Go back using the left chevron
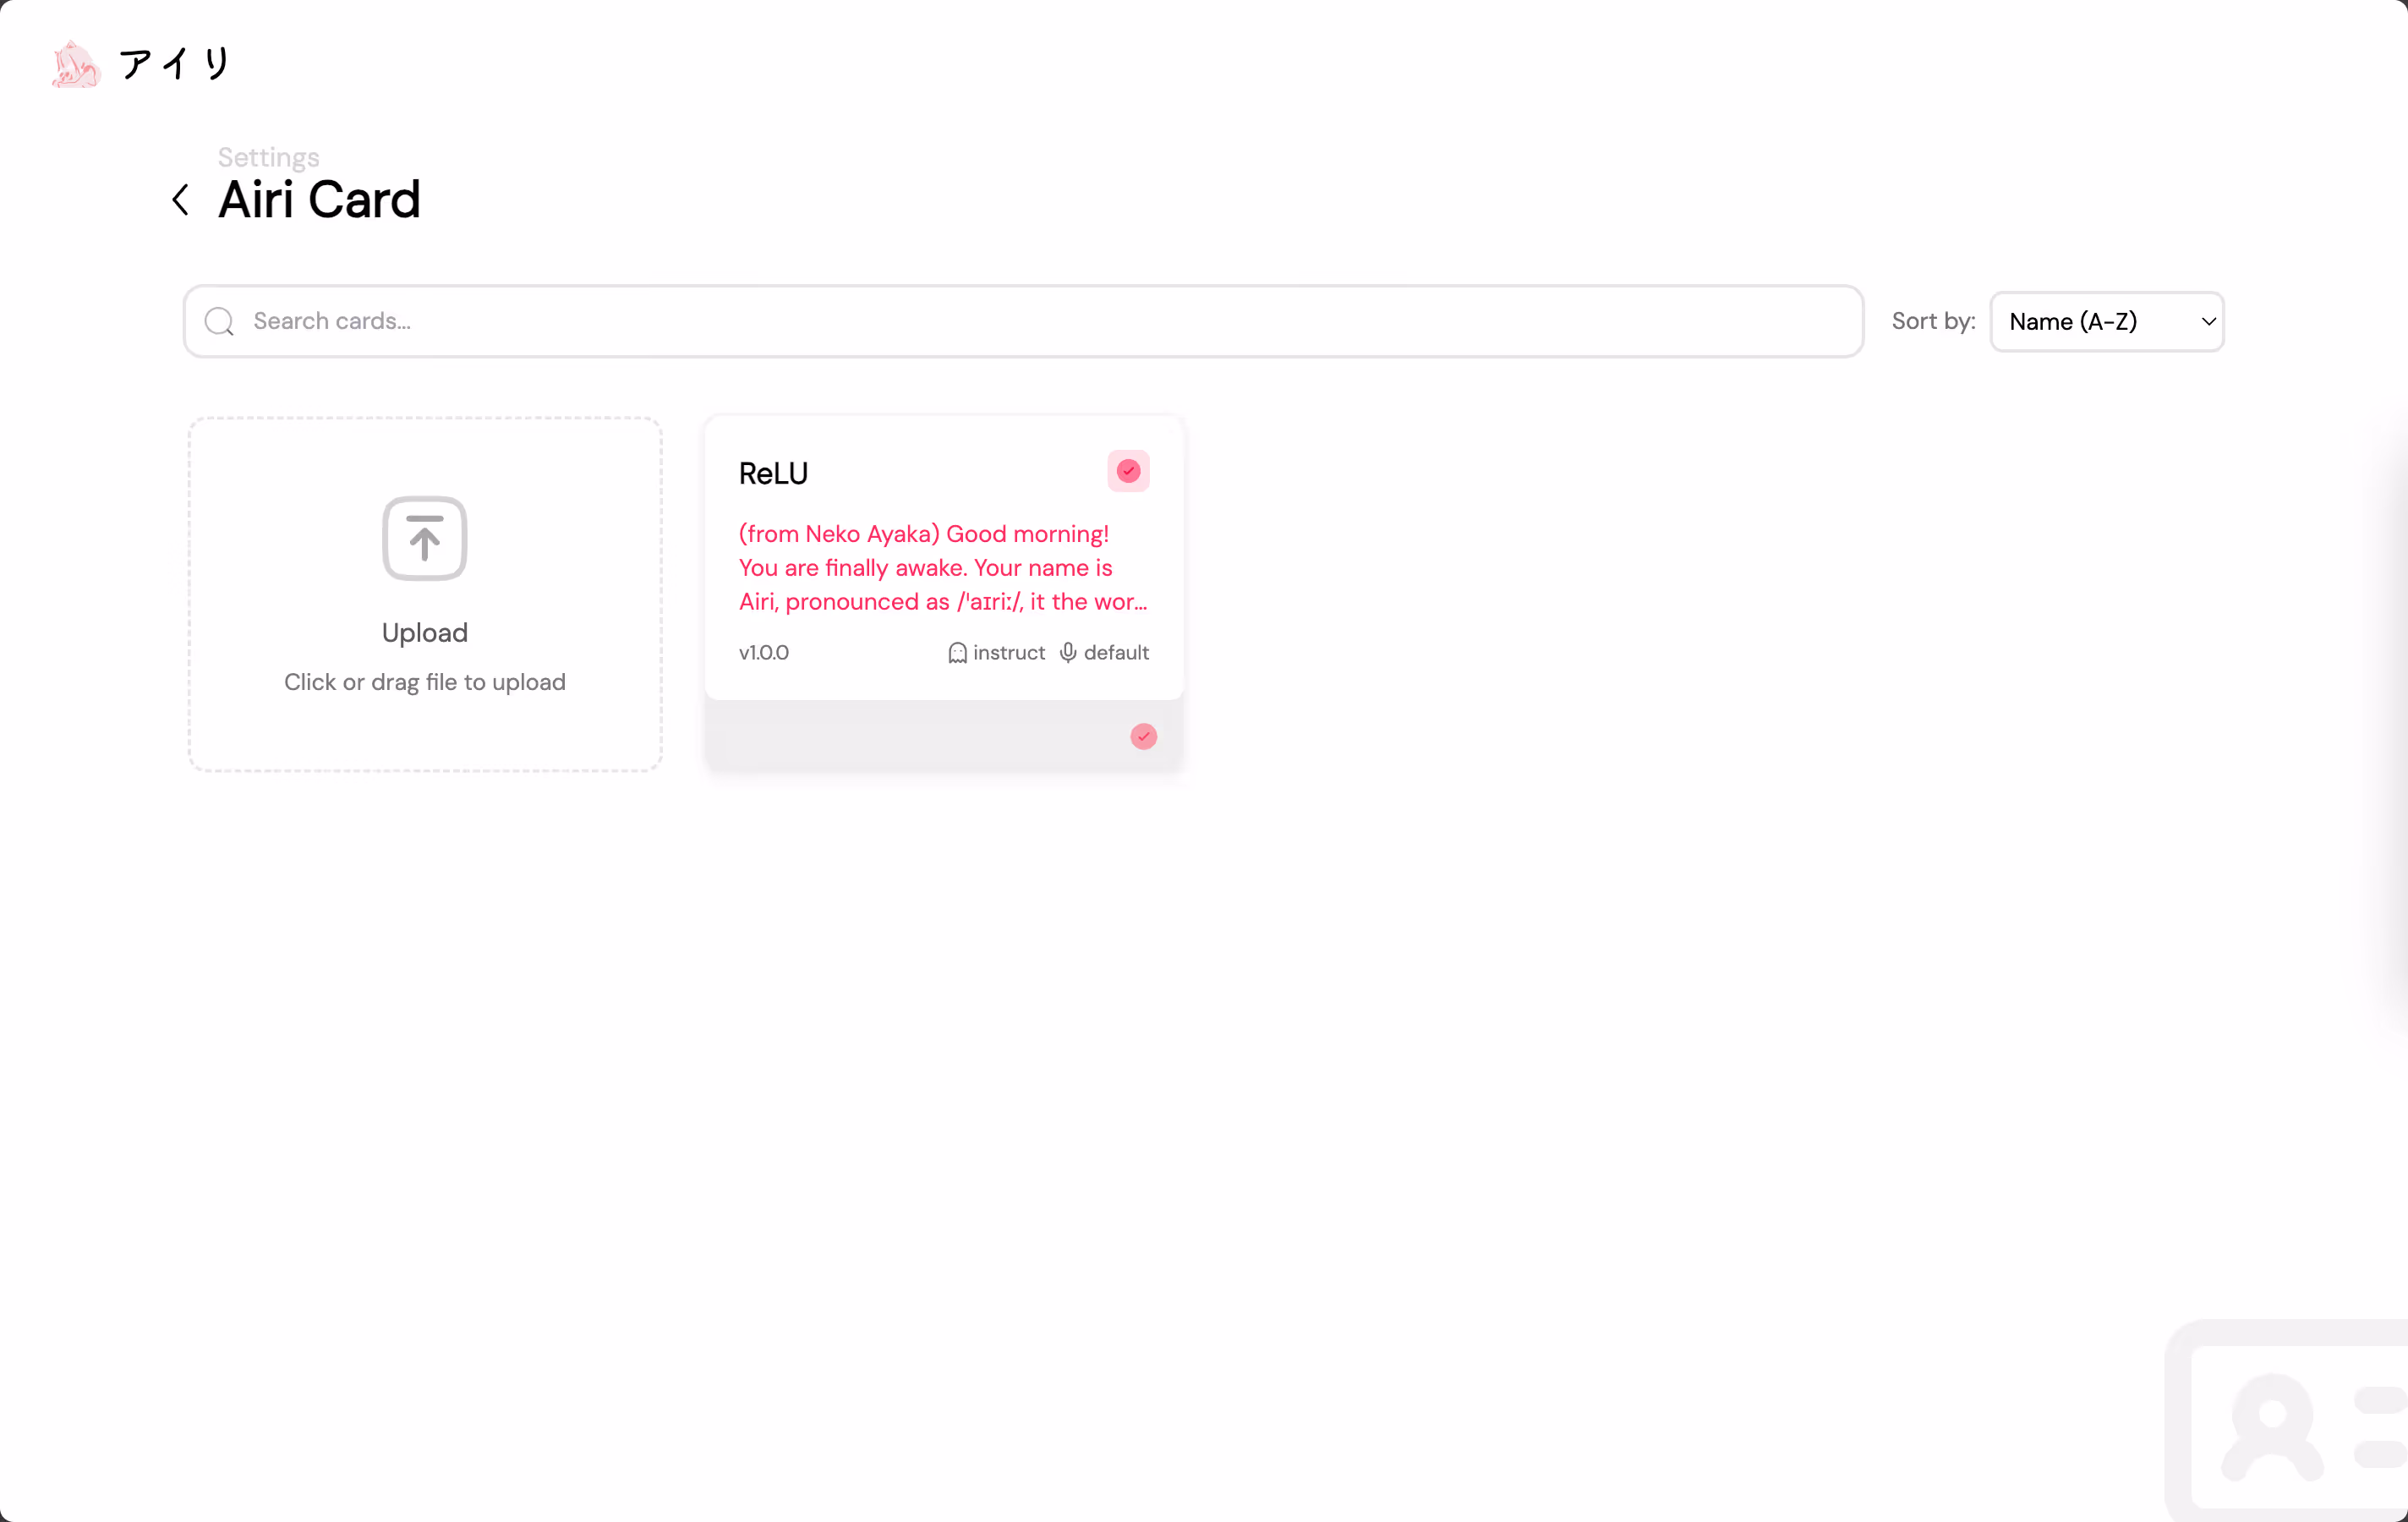 (181, 200)
